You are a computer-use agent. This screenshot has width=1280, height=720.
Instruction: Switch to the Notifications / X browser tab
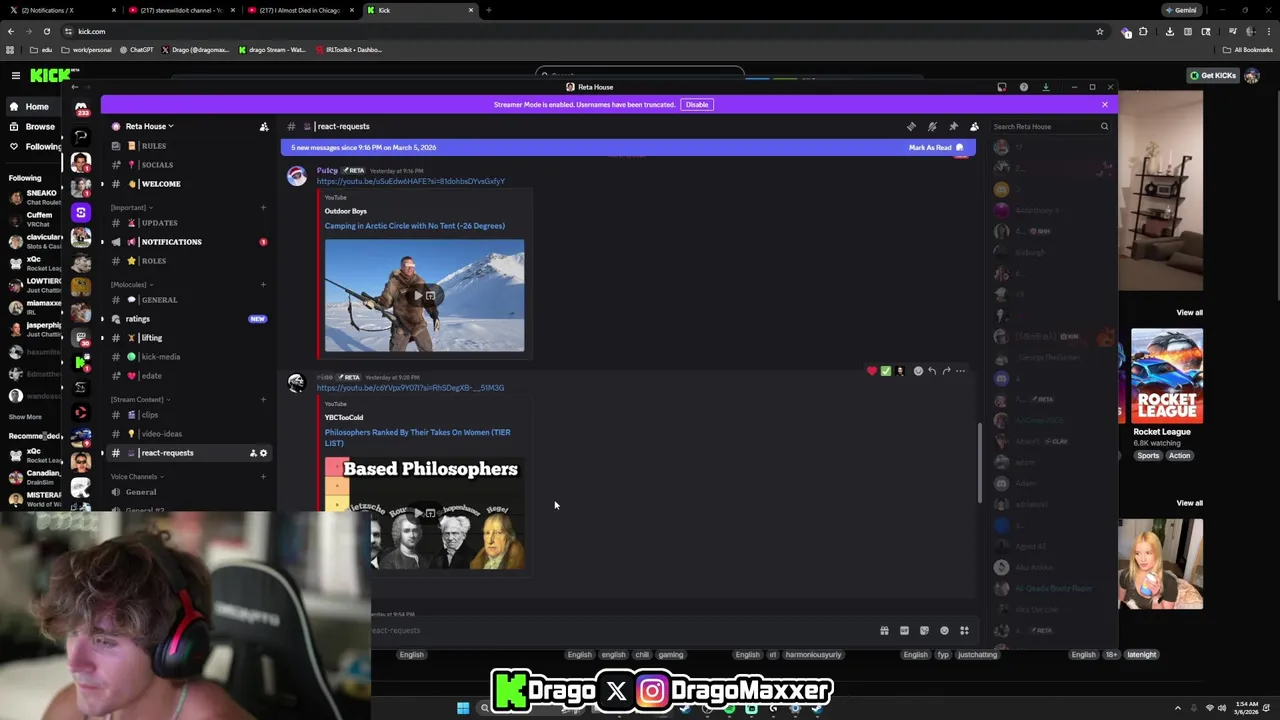[x=60, y=10]
